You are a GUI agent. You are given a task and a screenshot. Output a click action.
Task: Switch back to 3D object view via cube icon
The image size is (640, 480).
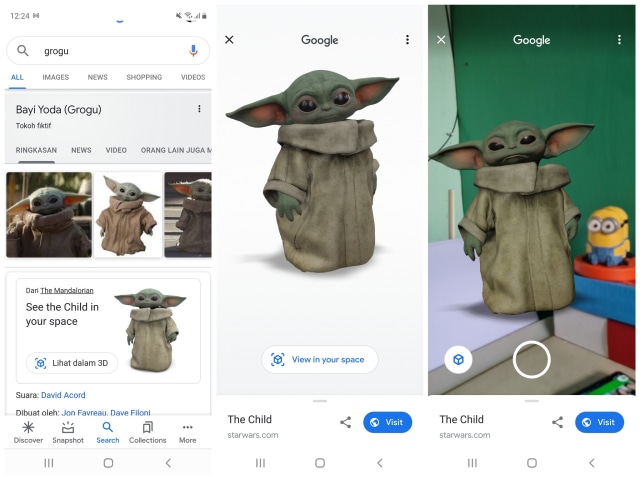tap(458, 360)
